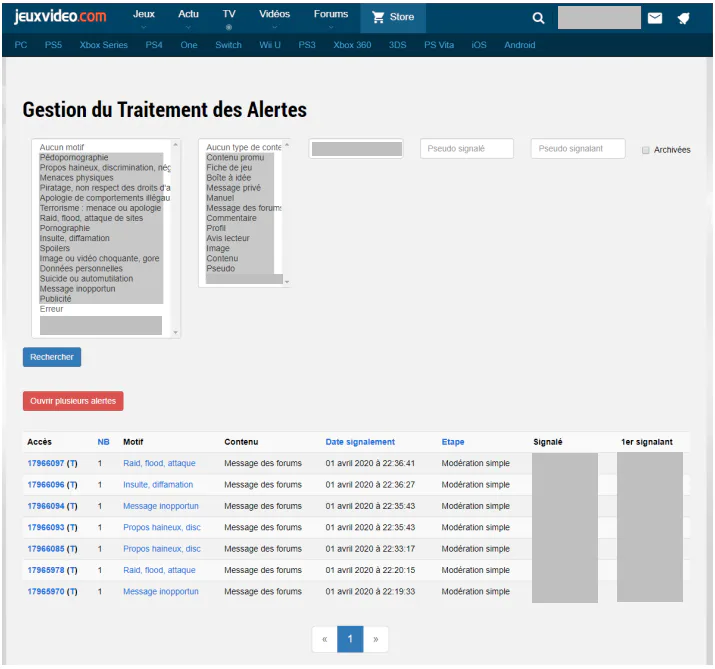Screen dimensions: 715x669
Task: Open the PS5 platform tab
Action: 53,45
